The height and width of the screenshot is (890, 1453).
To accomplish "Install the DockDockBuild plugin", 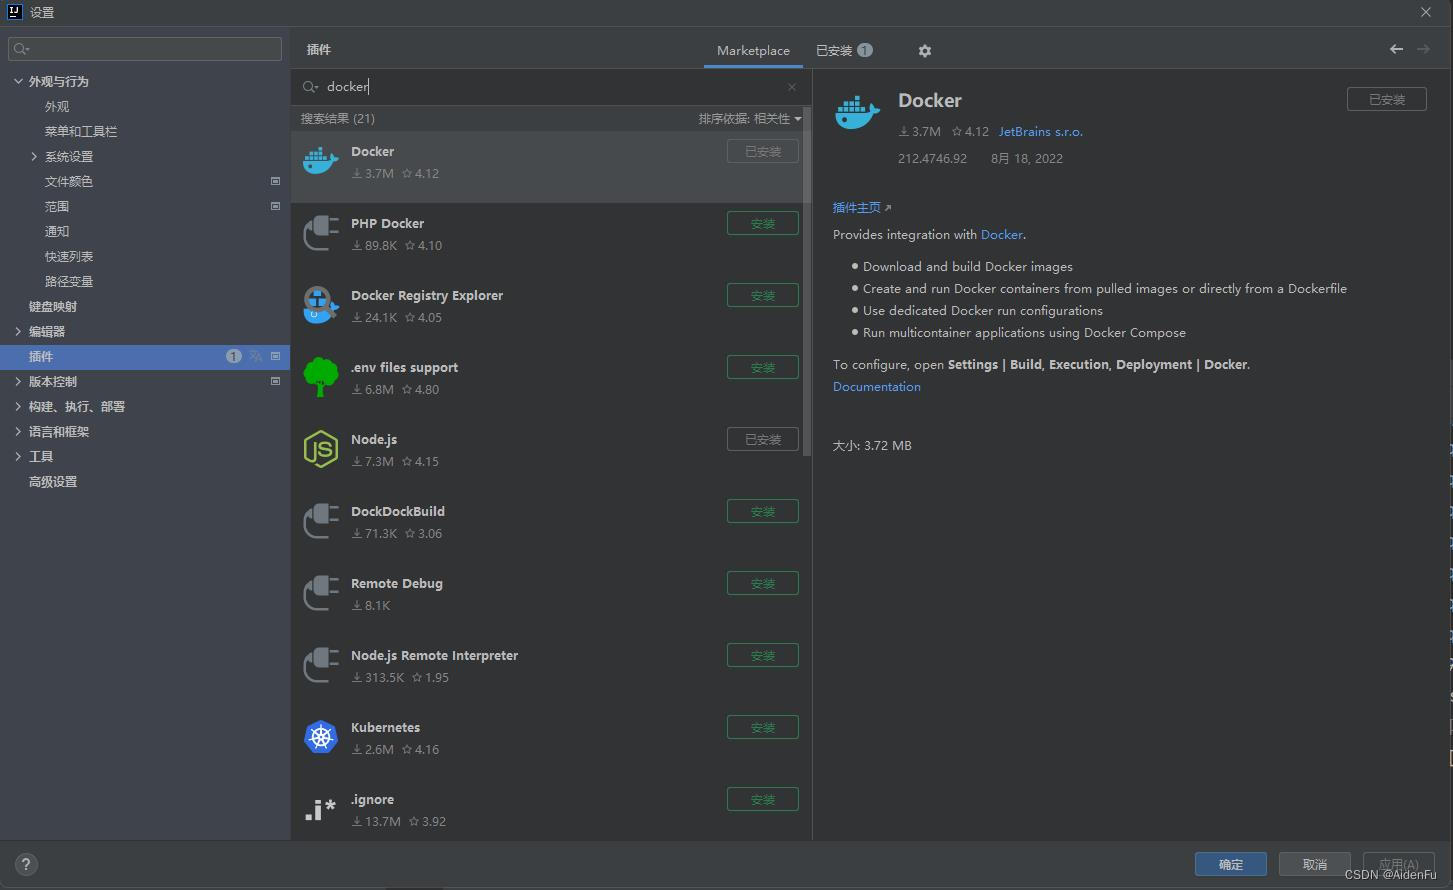I will point(762,511).
